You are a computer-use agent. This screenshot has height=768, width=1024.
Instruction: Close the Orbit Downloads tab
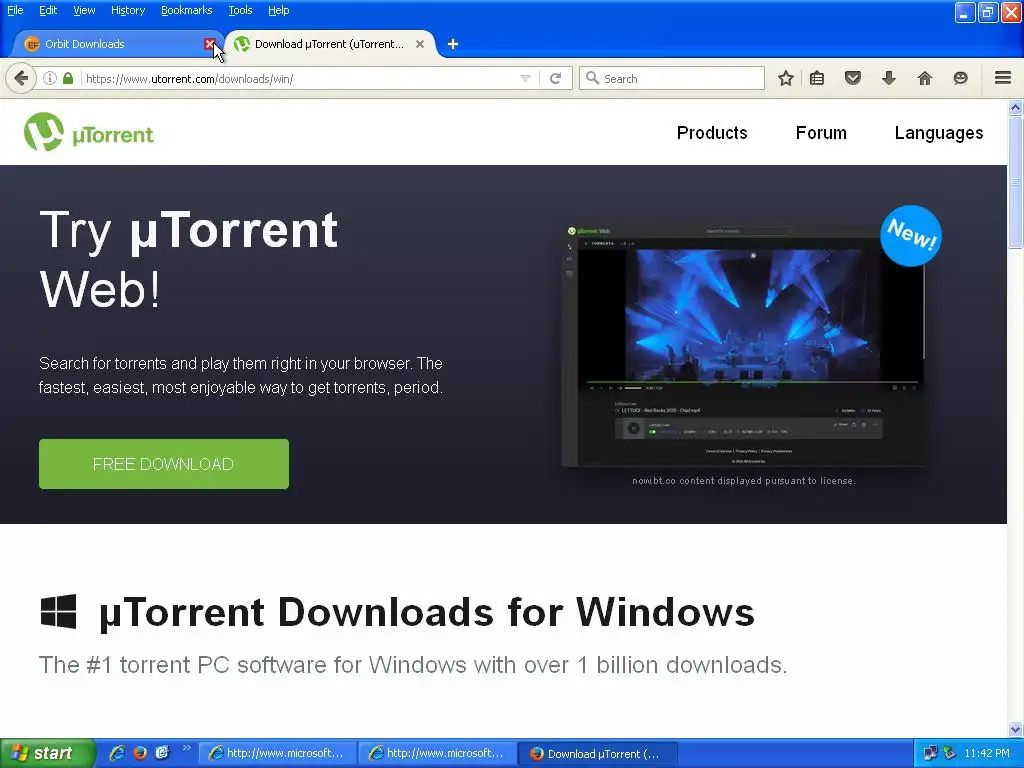pos(210,44)
